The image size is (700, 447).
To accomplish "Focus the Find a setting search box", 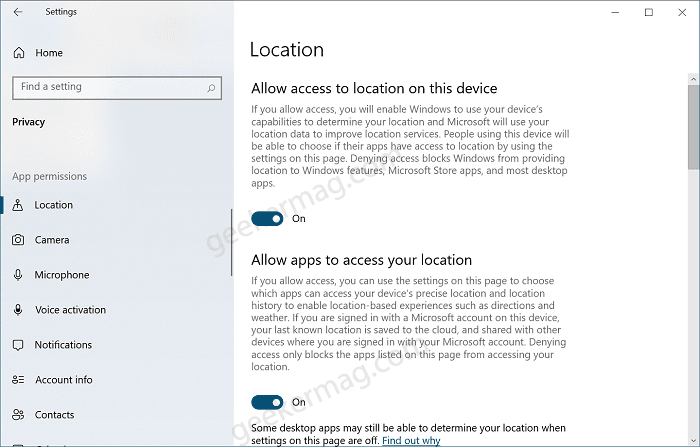I will point(117,88).
